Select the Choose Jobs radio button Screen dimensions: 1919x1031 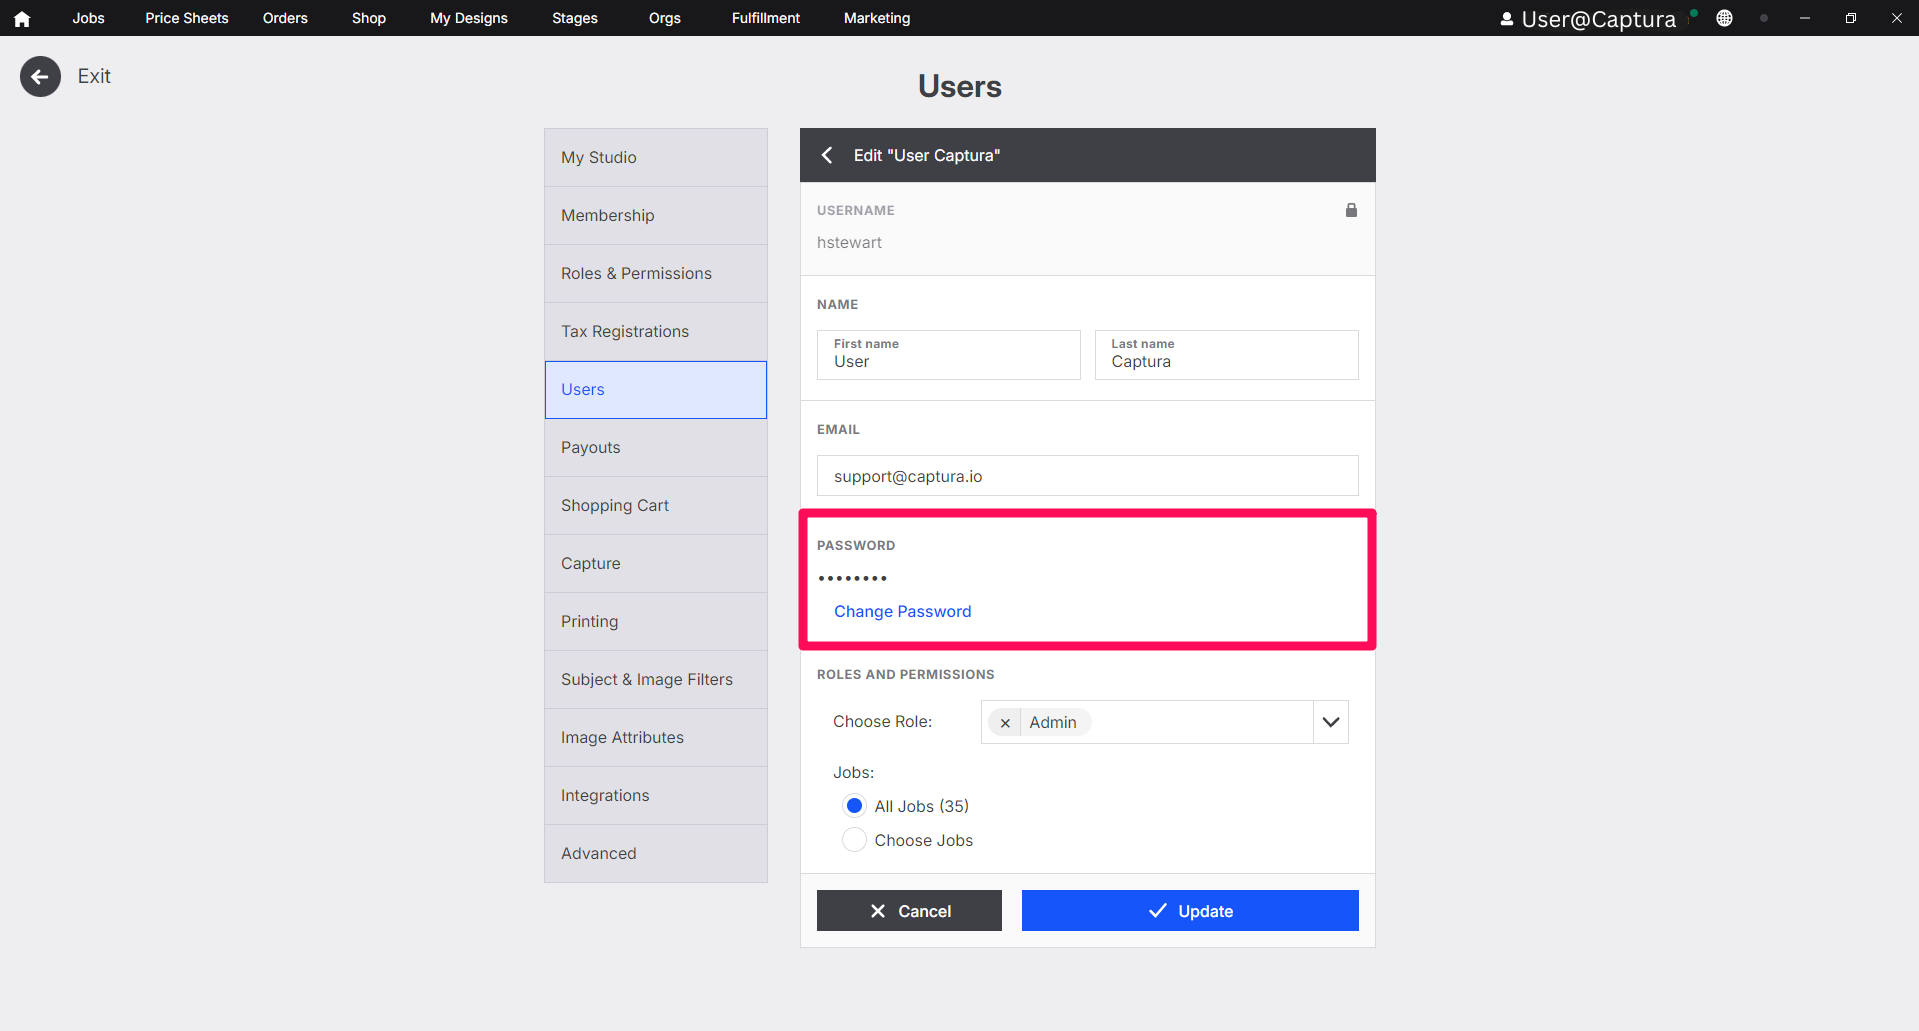(854, 839)
